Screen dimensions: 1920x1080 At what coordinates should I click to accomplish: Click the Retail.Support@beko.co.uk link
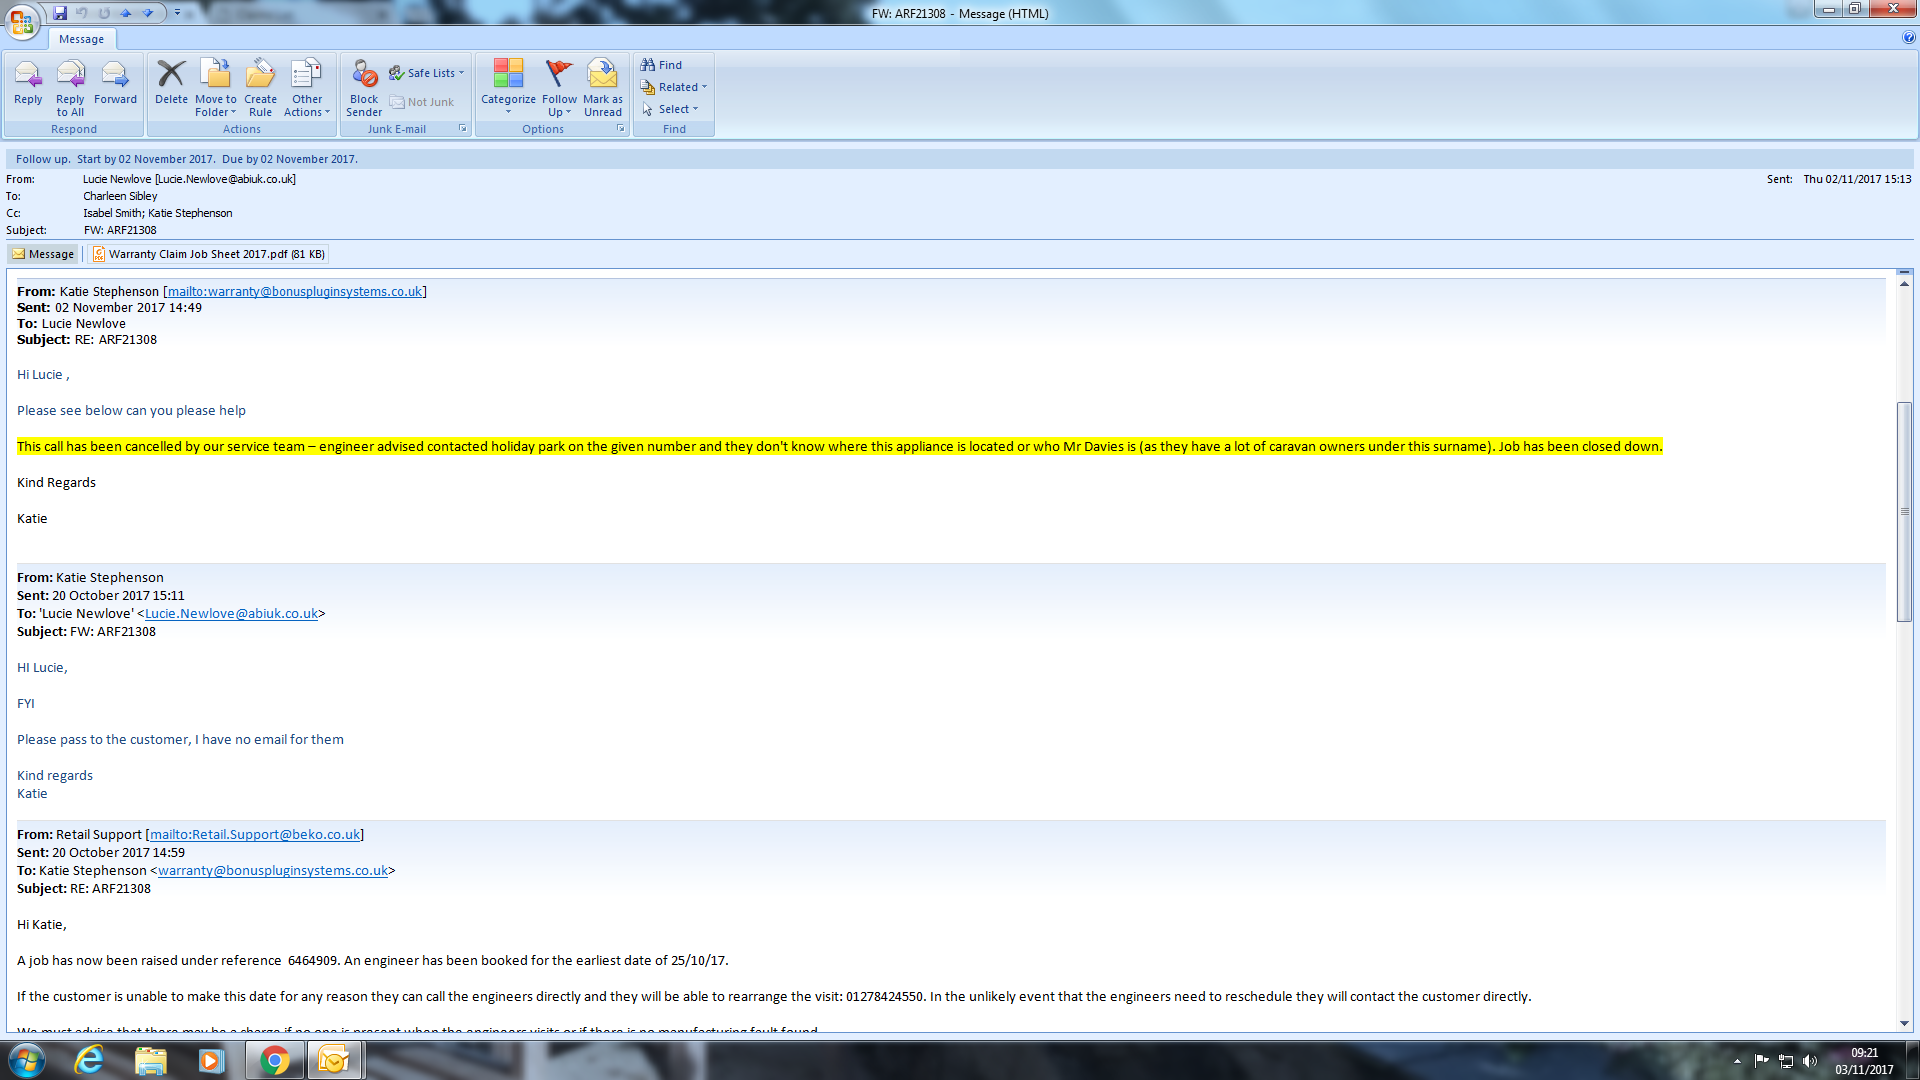(x=255, y=835)
